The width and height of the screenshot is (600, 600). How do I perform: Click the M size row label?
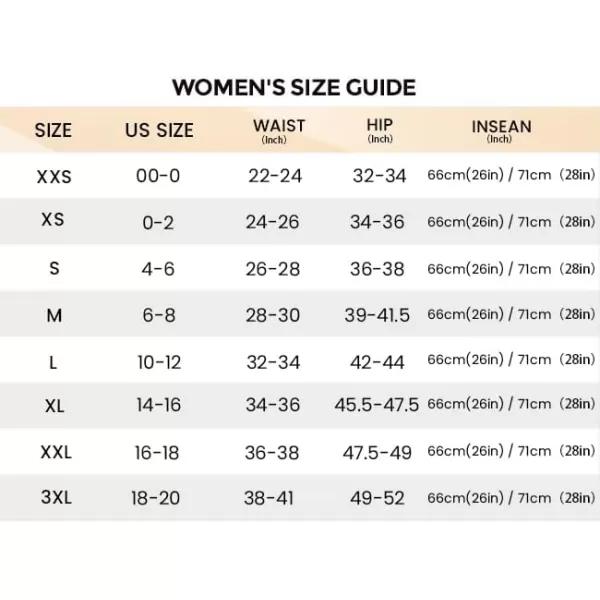[x=53, y=315]
